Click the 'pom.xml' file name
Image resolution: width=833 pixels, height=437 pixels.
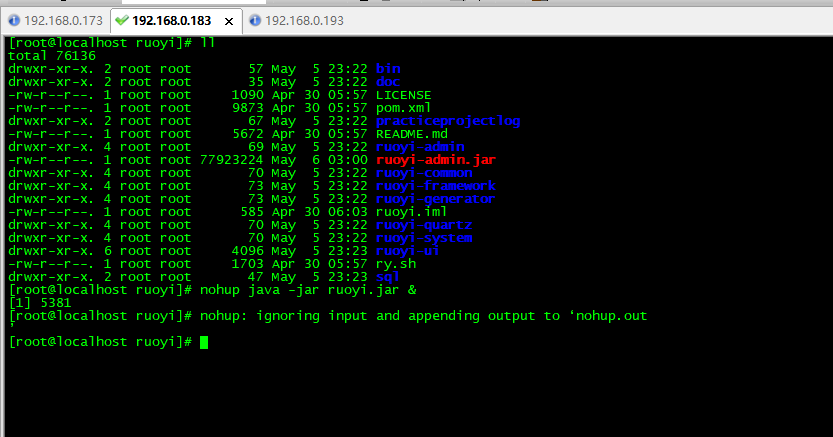[403, 108]
